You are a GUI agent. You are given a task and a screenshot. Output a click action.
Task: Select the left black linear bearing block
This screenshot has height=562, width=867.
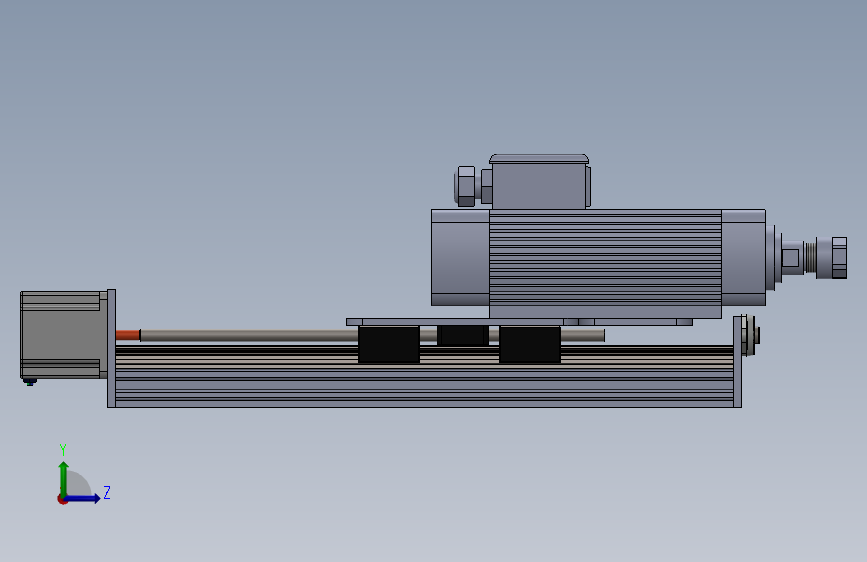pyautogui.click(x=389, y=344)
